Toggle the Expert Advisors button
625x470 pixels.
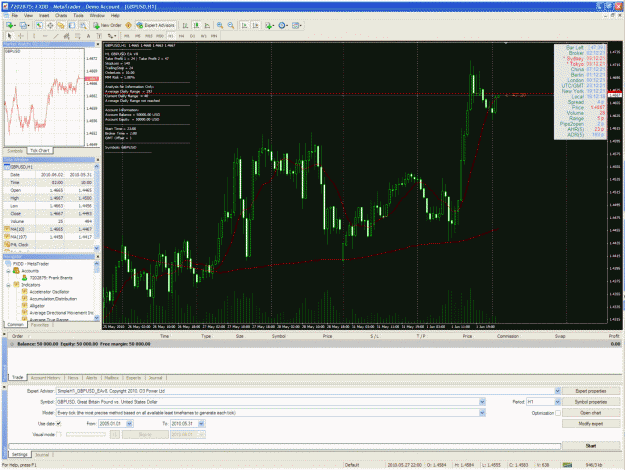tap(155, 26)
